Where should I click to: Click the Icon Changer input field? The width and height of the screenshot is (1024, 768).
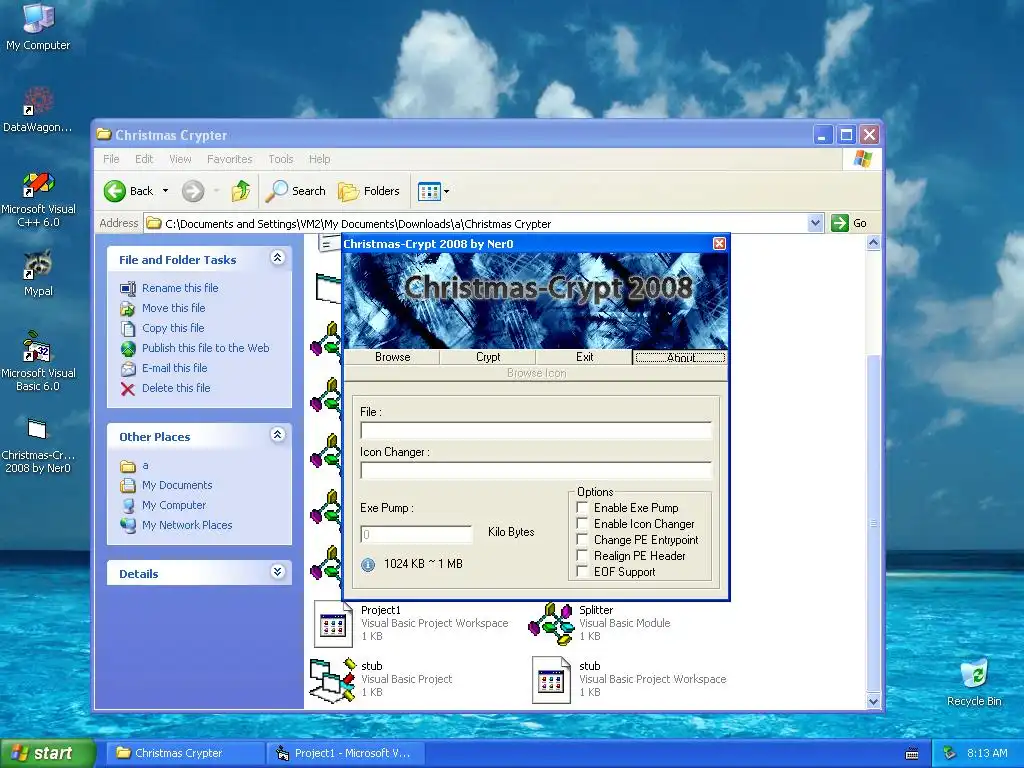click(x=536, y=470)
